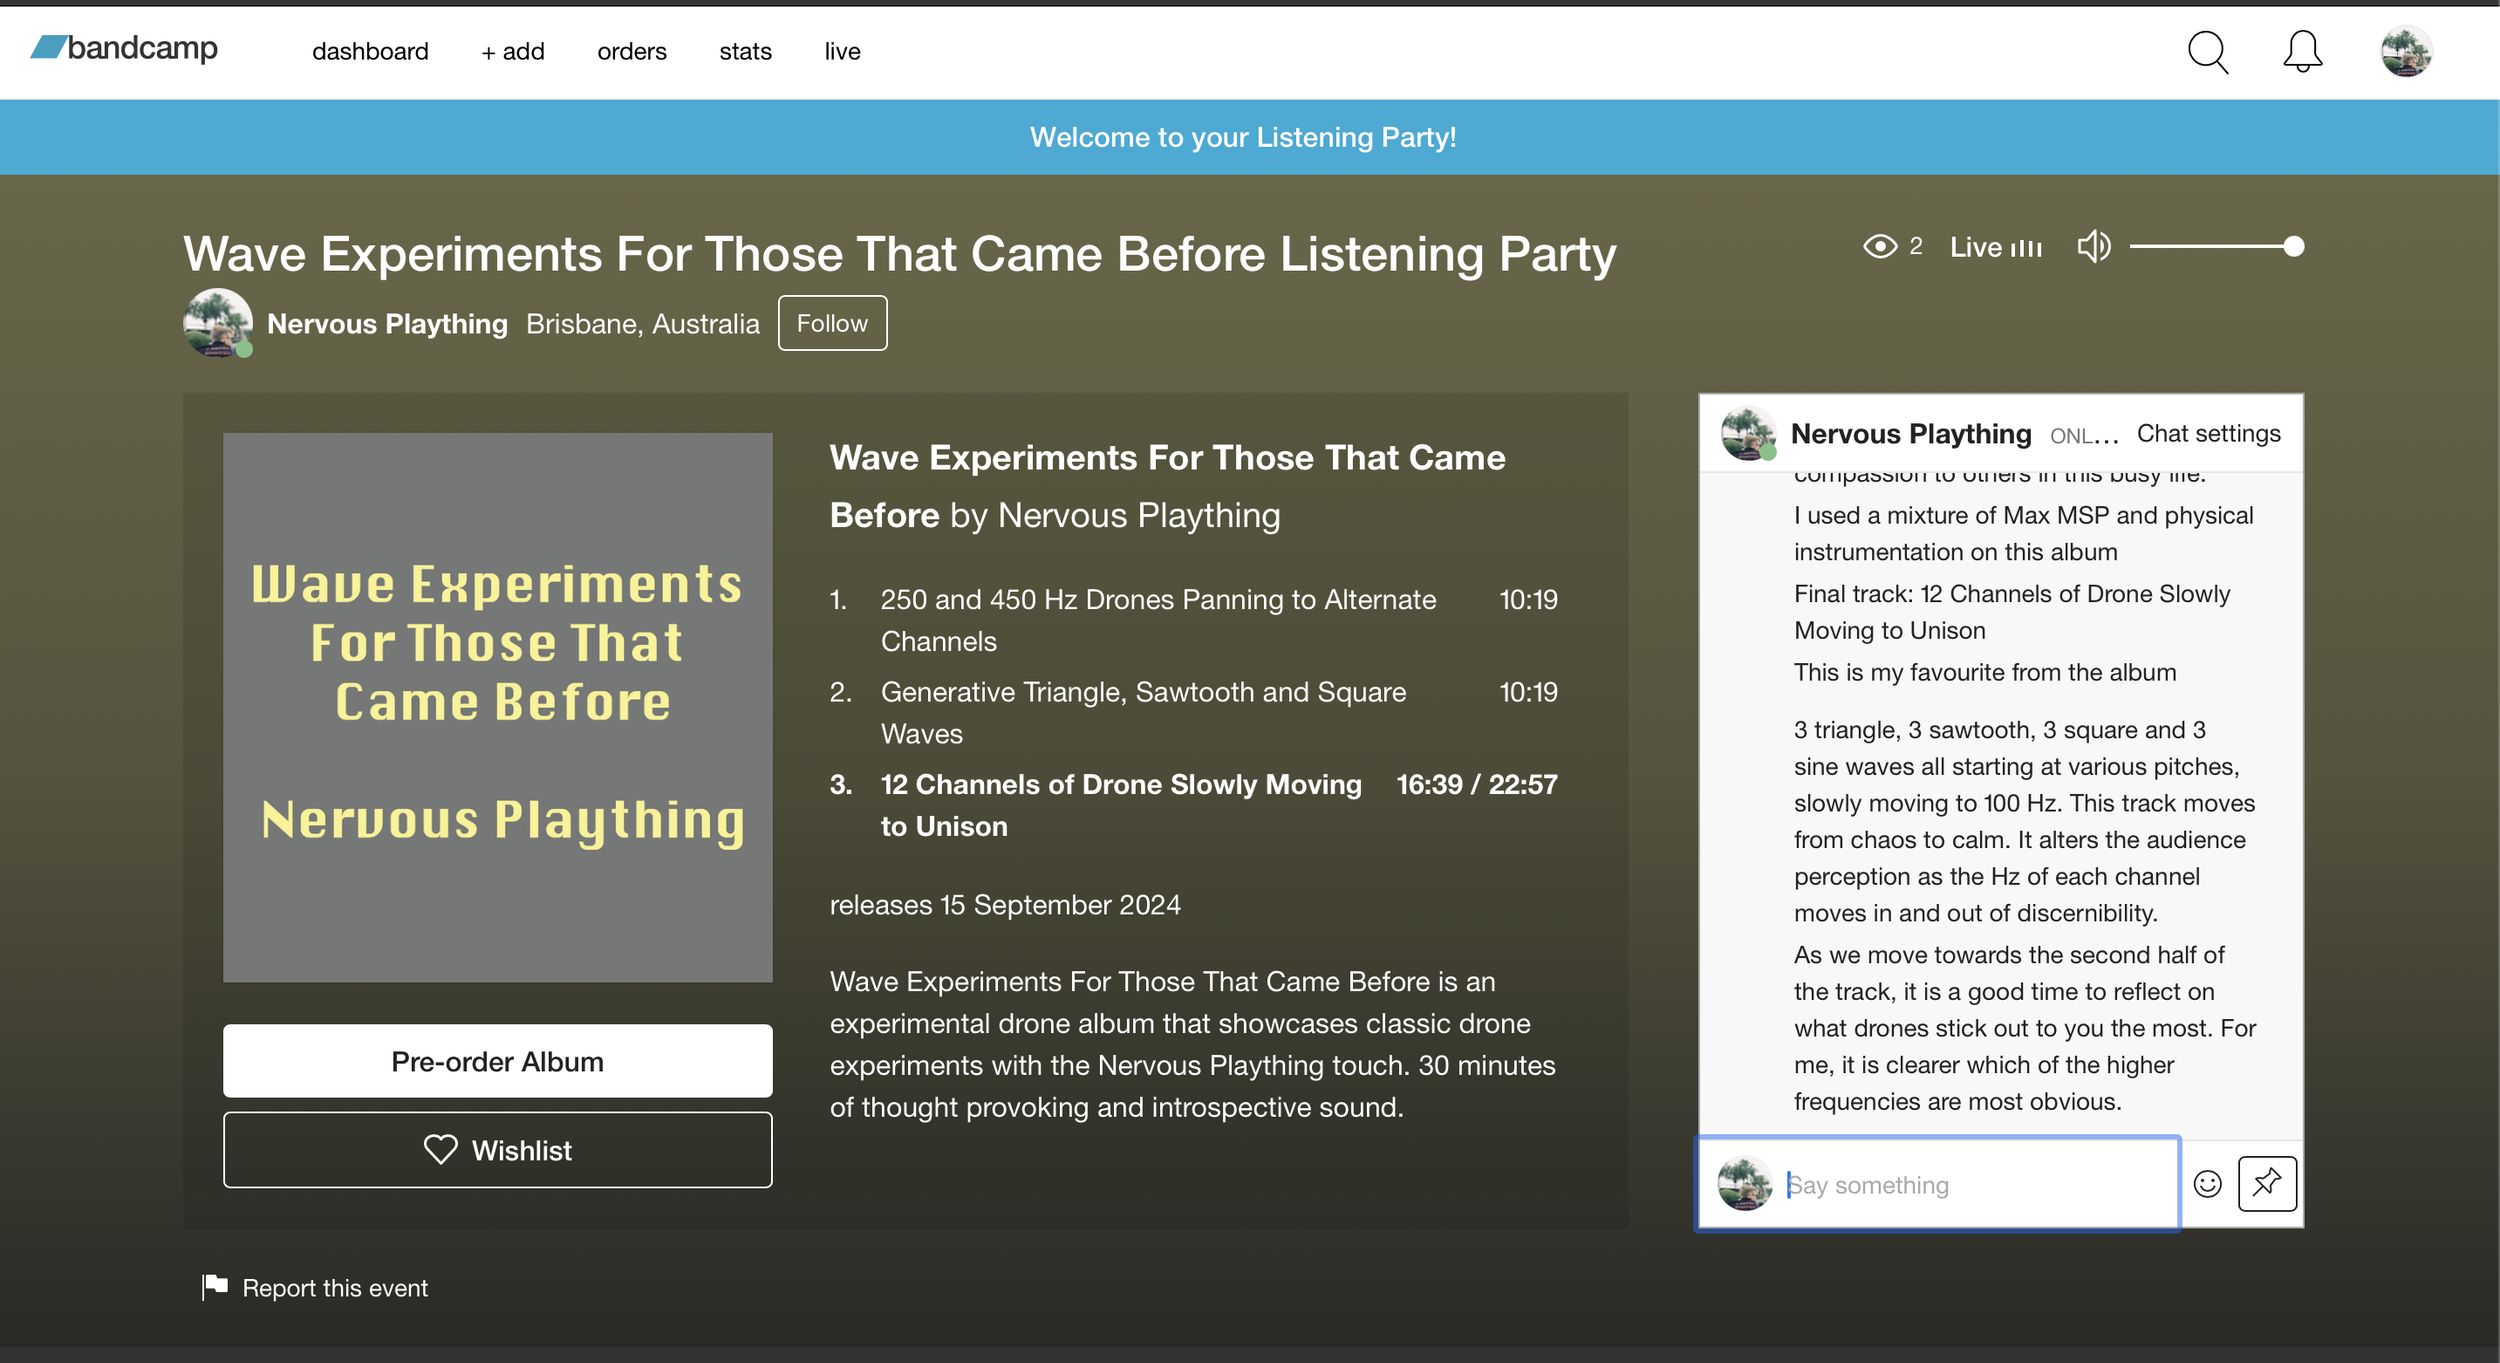The height and width of the screenshot is (1363, 2500).
Task: Open the emoji picker in chat
Action: point(2207,1184)
